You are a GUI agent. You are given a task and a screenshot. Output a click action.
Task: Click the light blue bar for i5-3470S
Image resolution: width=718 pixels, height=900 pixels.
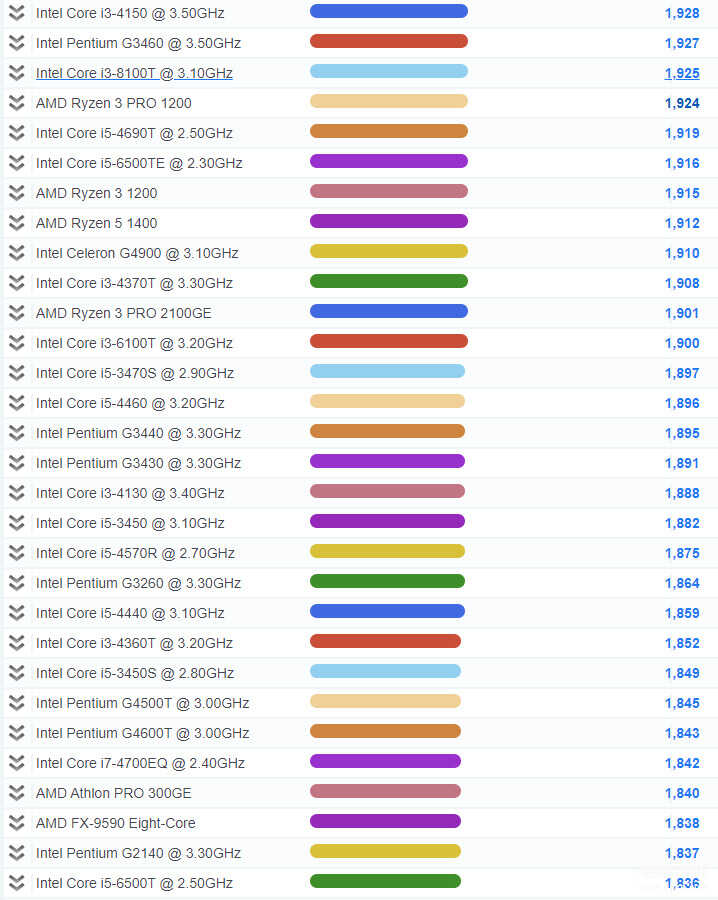[x=387, y=371]
